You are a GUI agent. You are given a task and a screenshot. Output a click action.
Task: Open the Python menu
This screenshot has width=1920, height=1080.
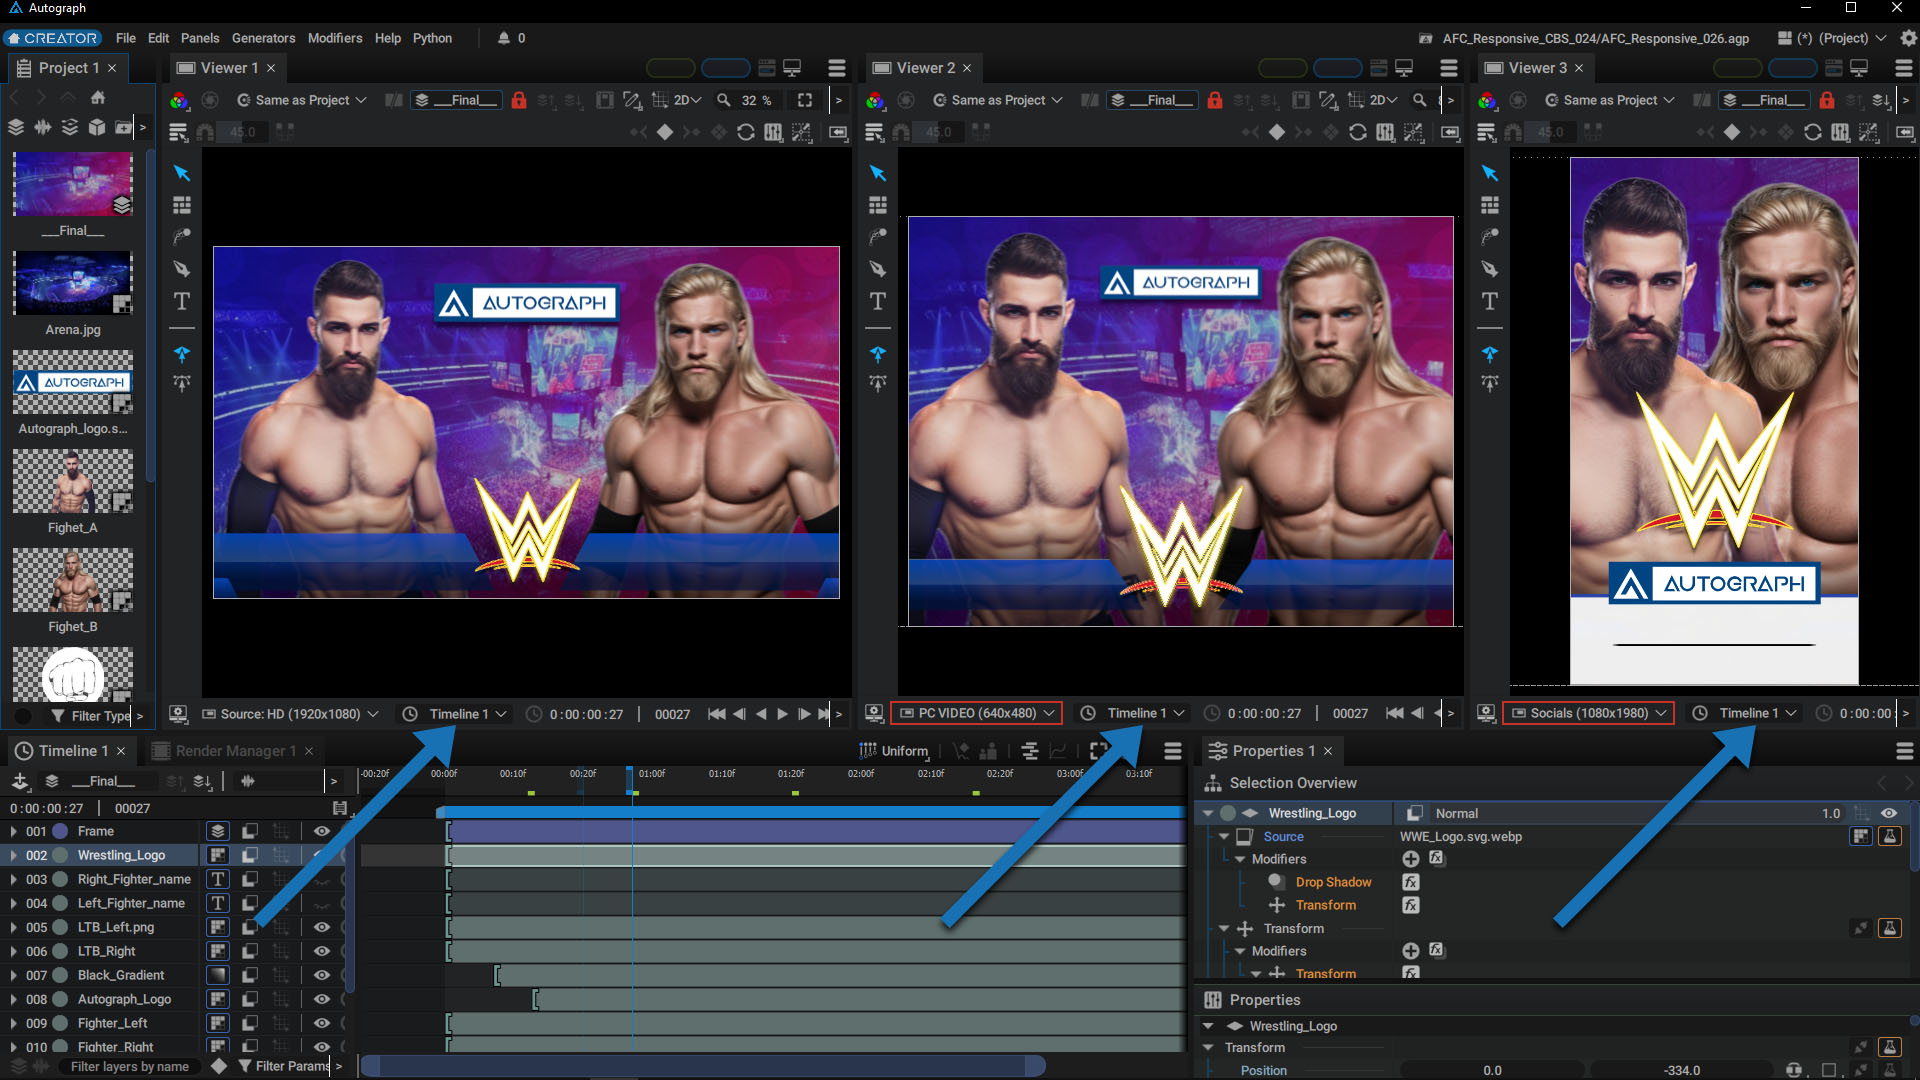point(432,38)
